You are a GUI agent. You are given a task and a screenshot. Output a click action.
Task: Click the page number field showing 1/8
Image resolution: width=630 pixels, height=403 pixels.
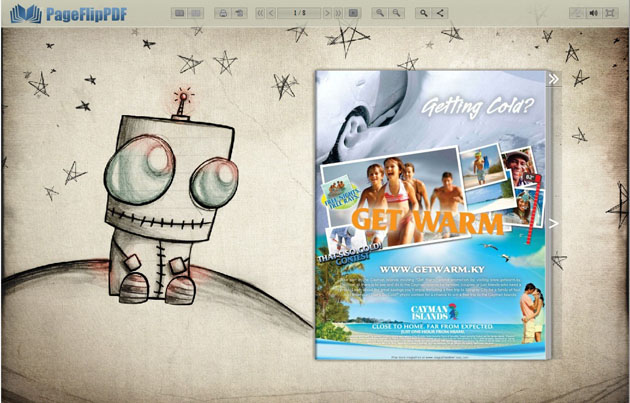299,13
